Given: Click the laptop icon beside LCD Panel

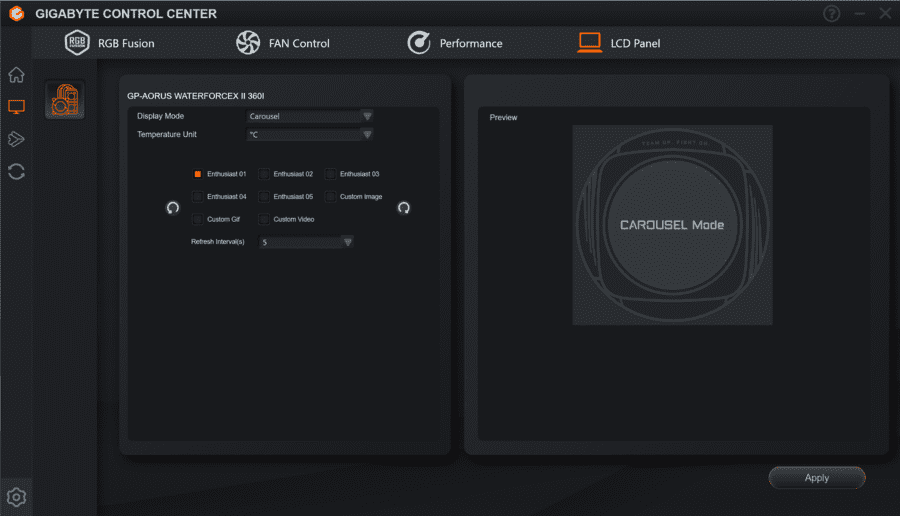Looking at the screenshot, I should pyautogui.click(x=589, y=42).
